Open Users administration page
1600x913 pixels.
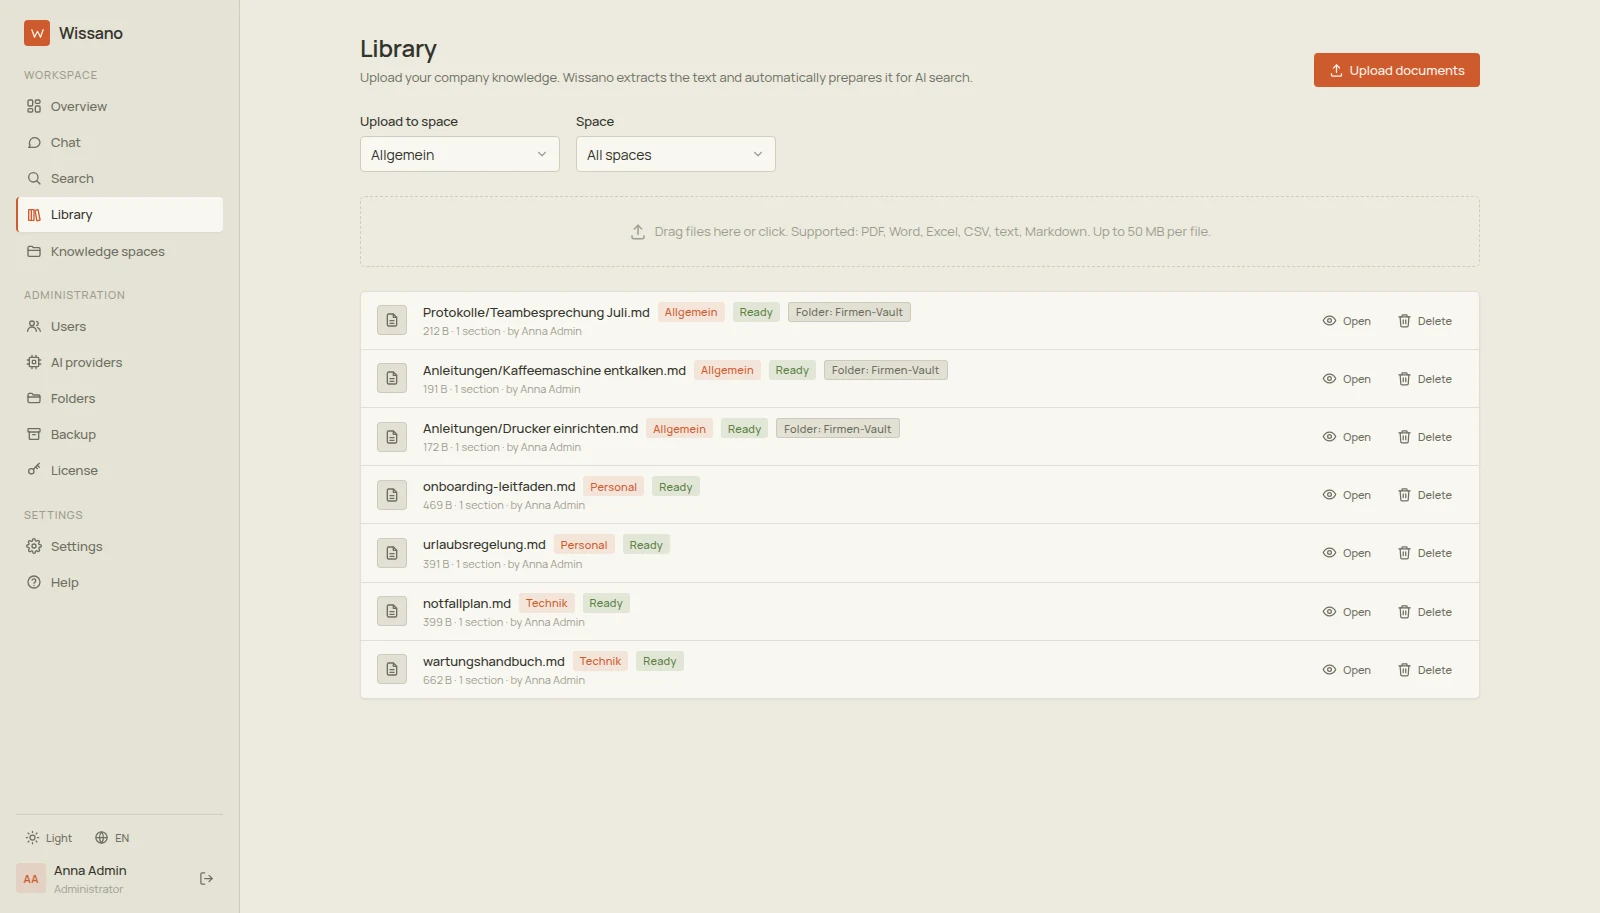[x=120, y=326]
